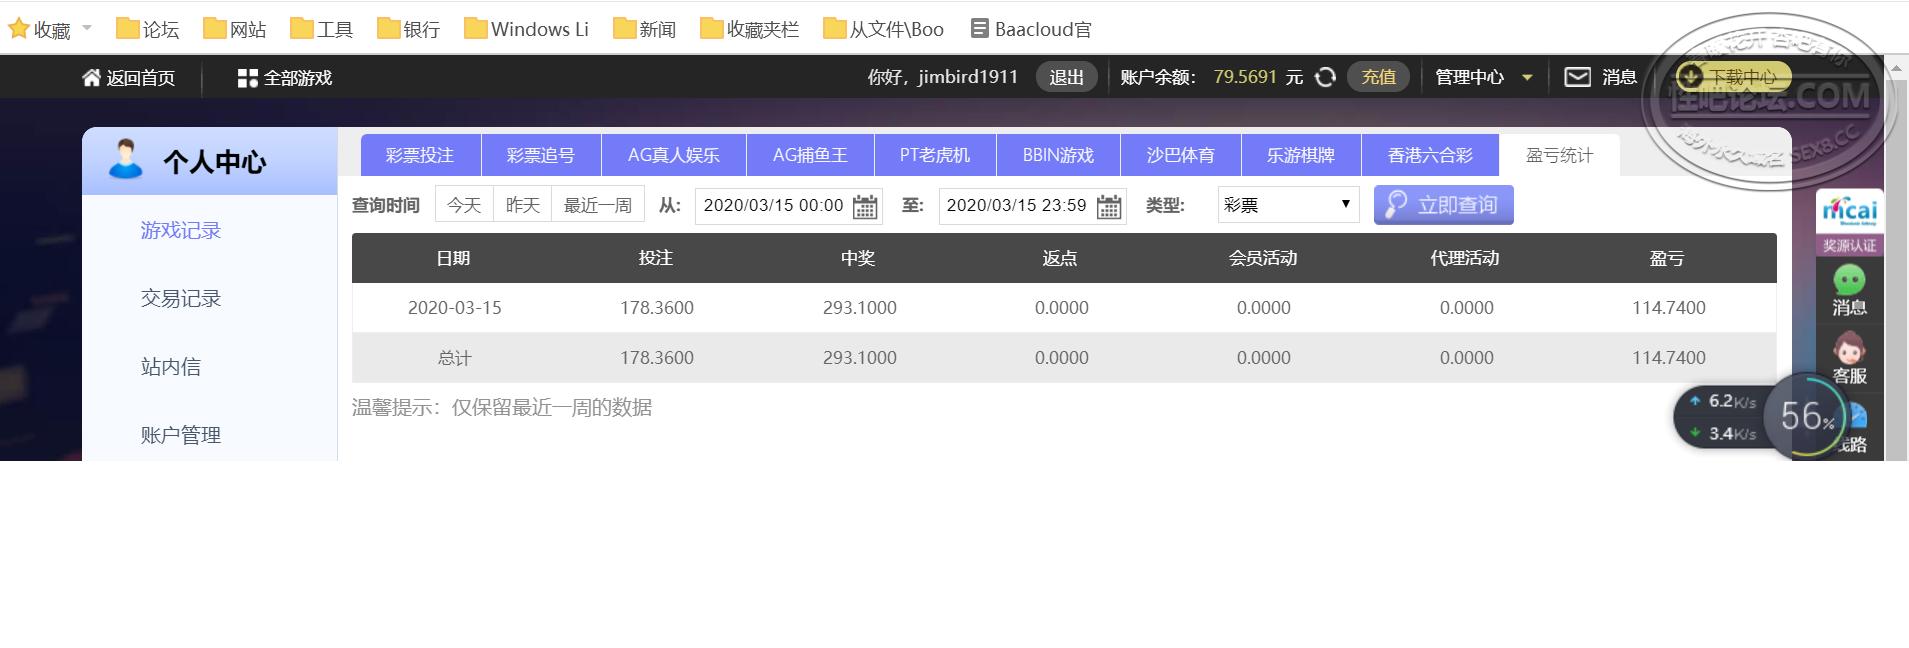The width and height of the screenshot is (1909, 648).
Task: Click the 退出 logout button
Action: (x=1066, y=77)
